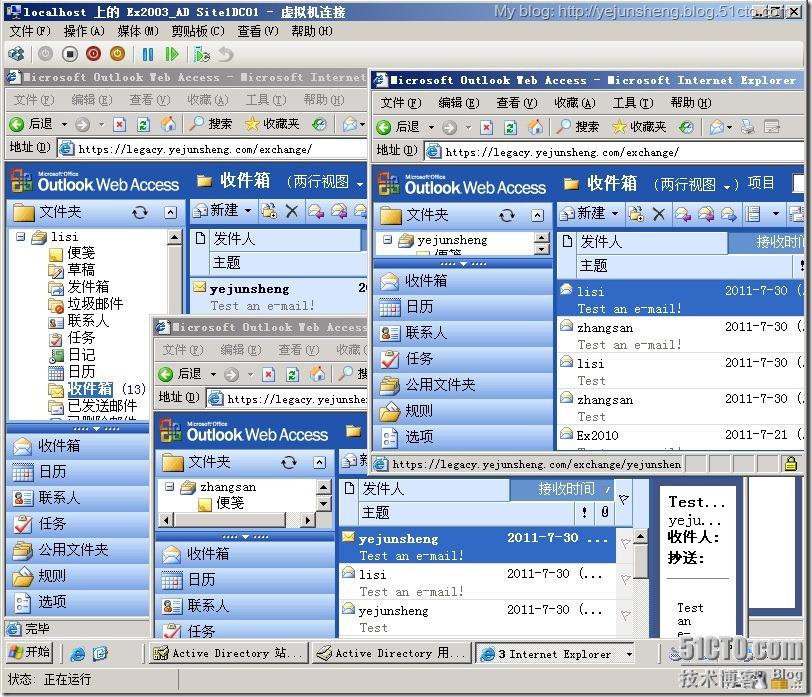Image resolution: width=812 pixels, height=697 pixels.
Task: Select 收件箱 (13) in lisi's folder tree
Action: [97, 389]
